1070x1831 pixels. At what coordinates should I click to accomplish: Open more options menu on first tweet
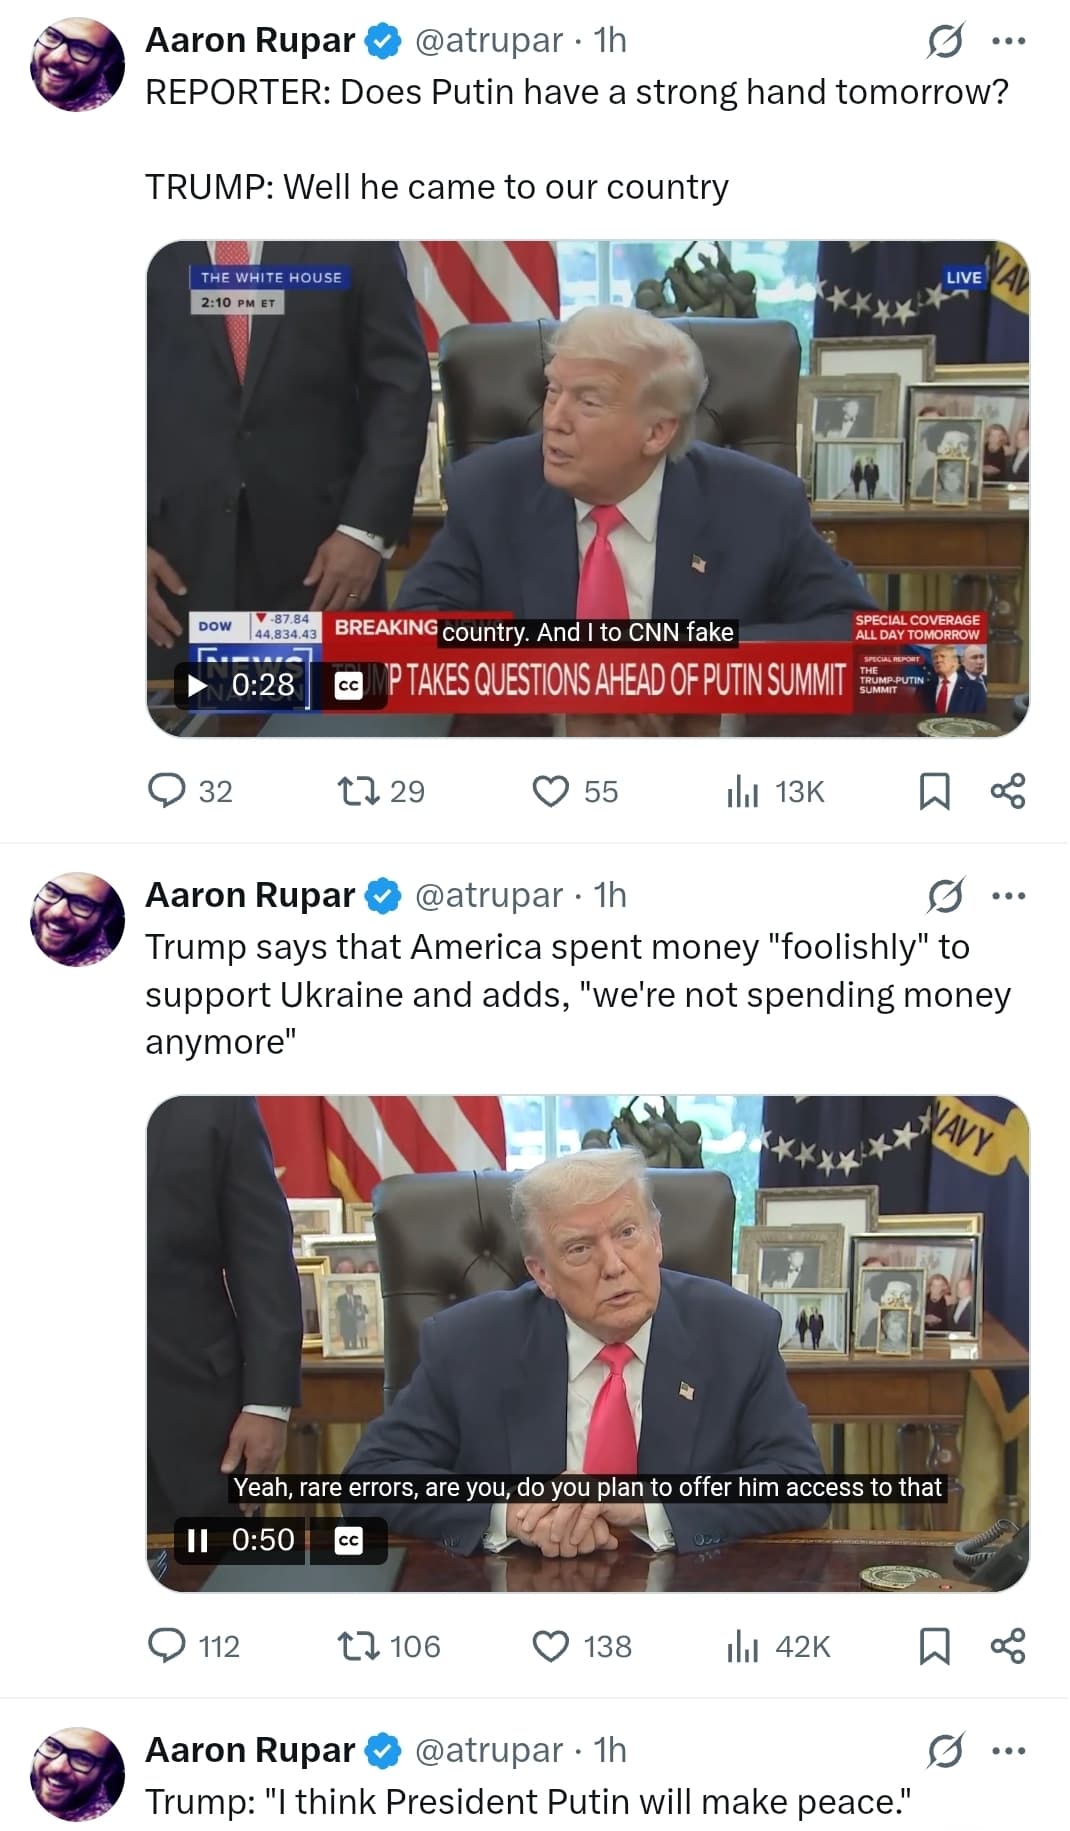point(1008,41)
